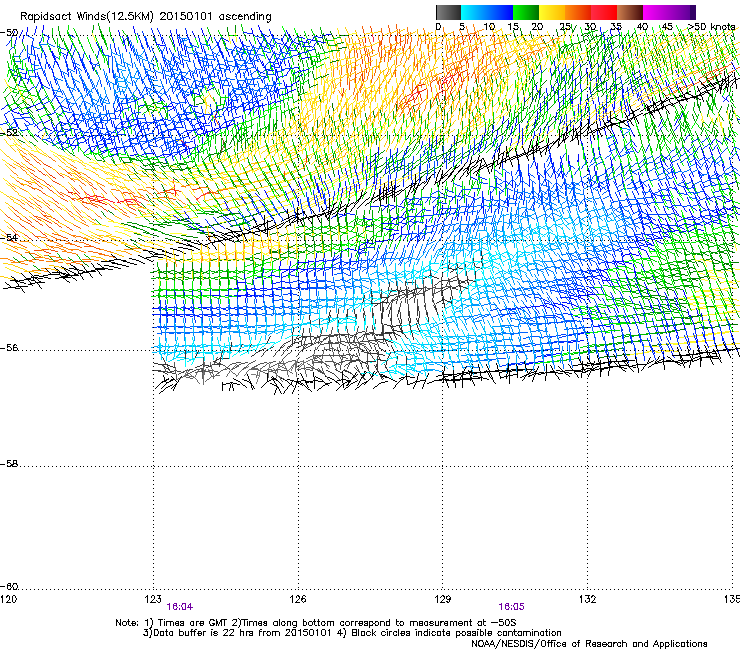Click the purple time label '16:05'
Viewport: 740px width, 650px height.
click(511, 607)
